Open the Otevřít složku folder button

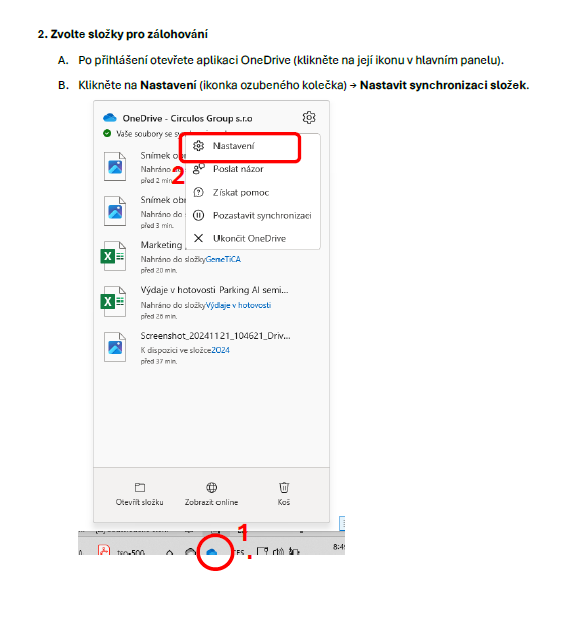[139, 494]
